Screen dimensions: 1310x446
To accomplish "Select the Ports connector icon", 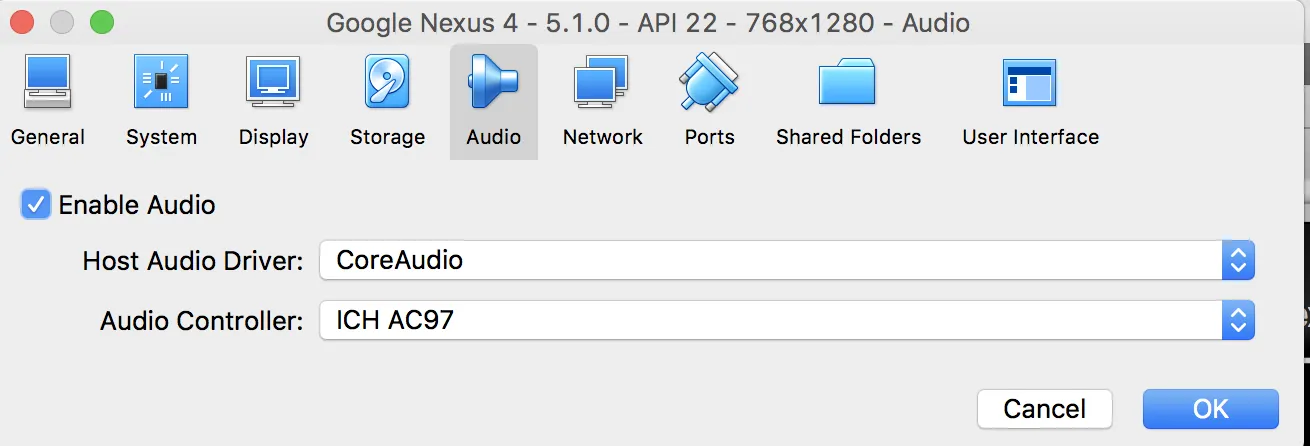I will click(x=709, y=82).
